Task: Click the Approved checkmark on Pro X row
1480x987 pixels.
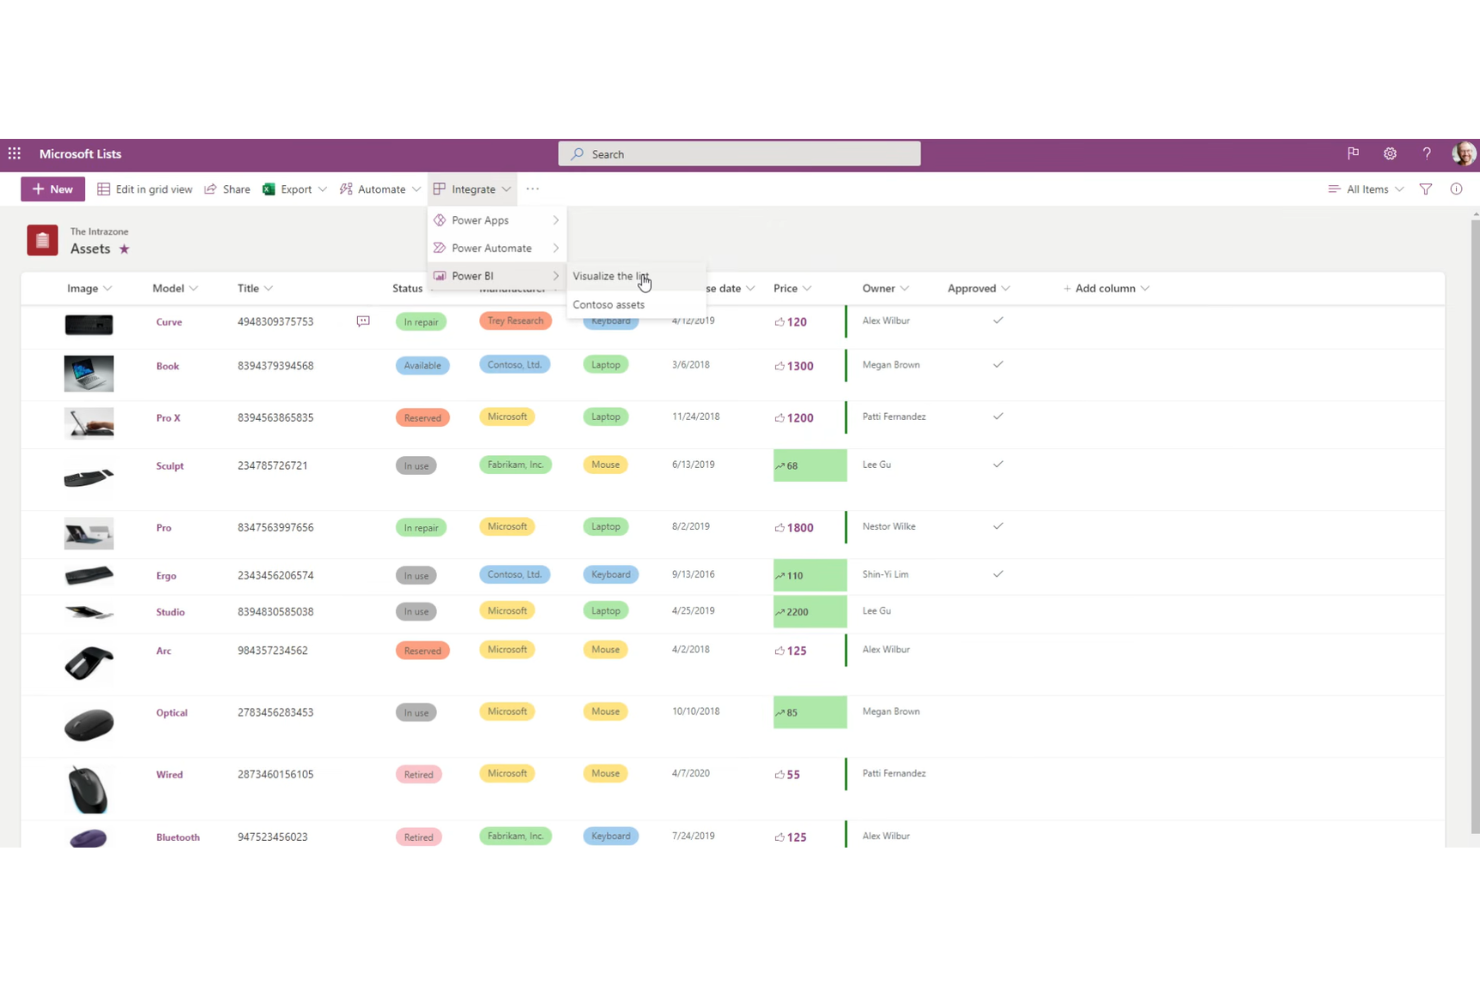Action: [998, 416]
